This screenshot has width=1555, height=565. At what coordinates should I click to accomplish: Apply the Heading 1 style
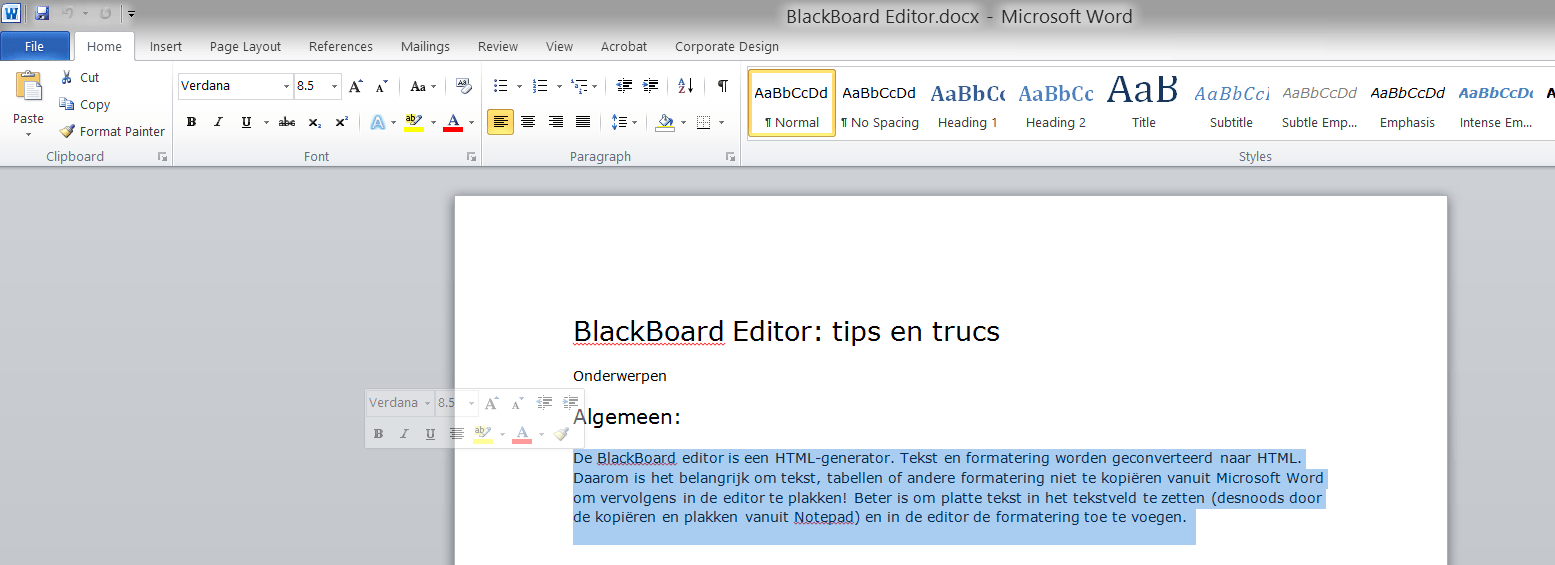pos(967,103)
